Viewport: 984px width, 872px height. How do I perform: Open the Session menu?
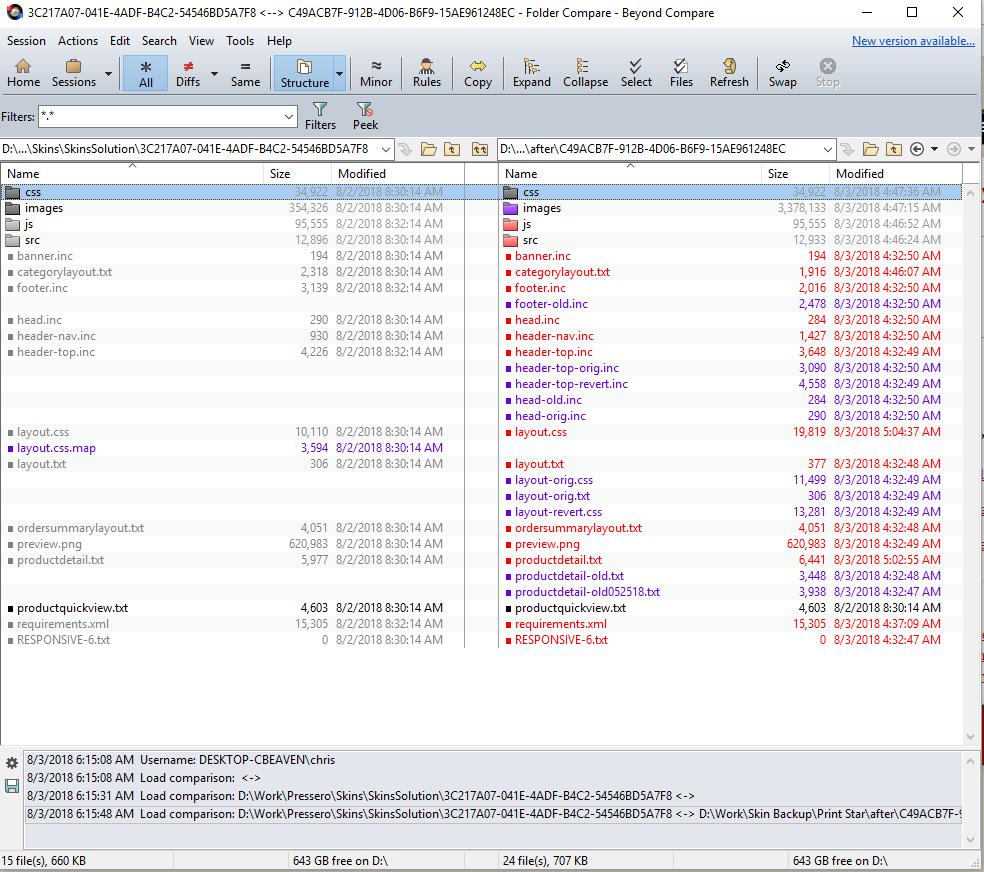coord(26,41)
